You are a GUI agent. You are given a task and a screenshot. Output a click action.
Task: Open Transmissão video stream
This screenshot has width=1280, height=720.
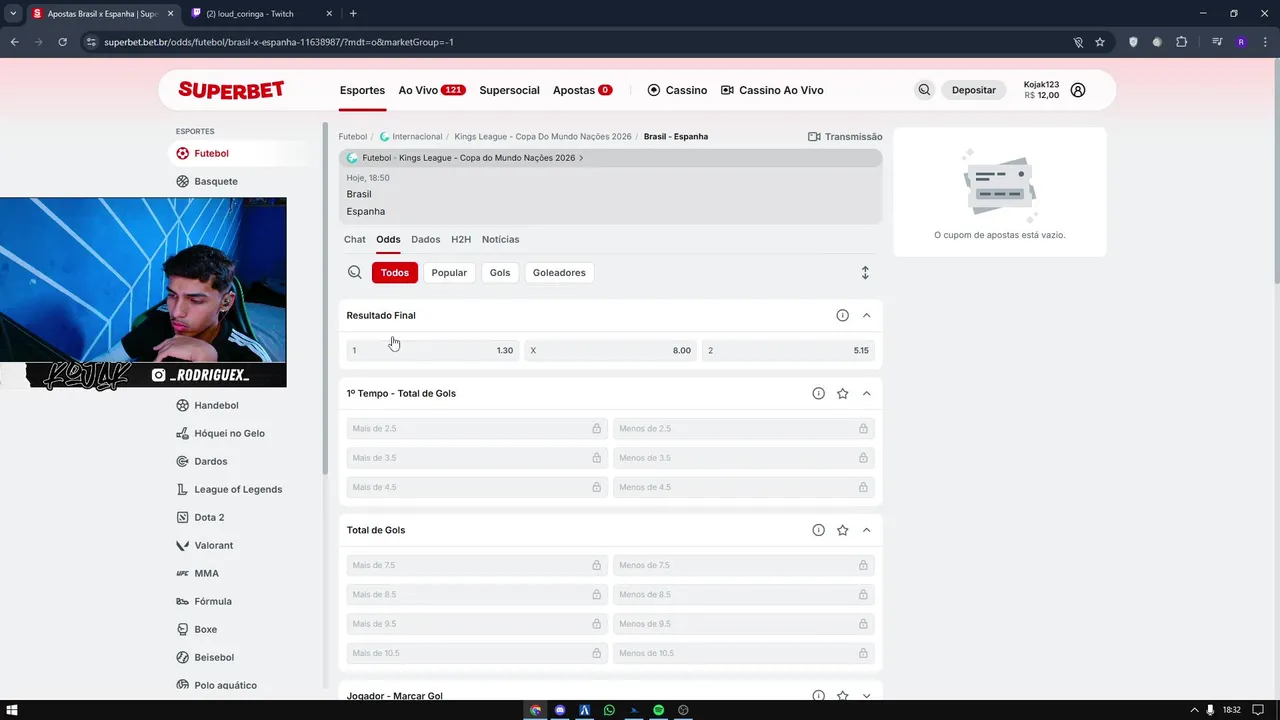(x=845, y=137)
